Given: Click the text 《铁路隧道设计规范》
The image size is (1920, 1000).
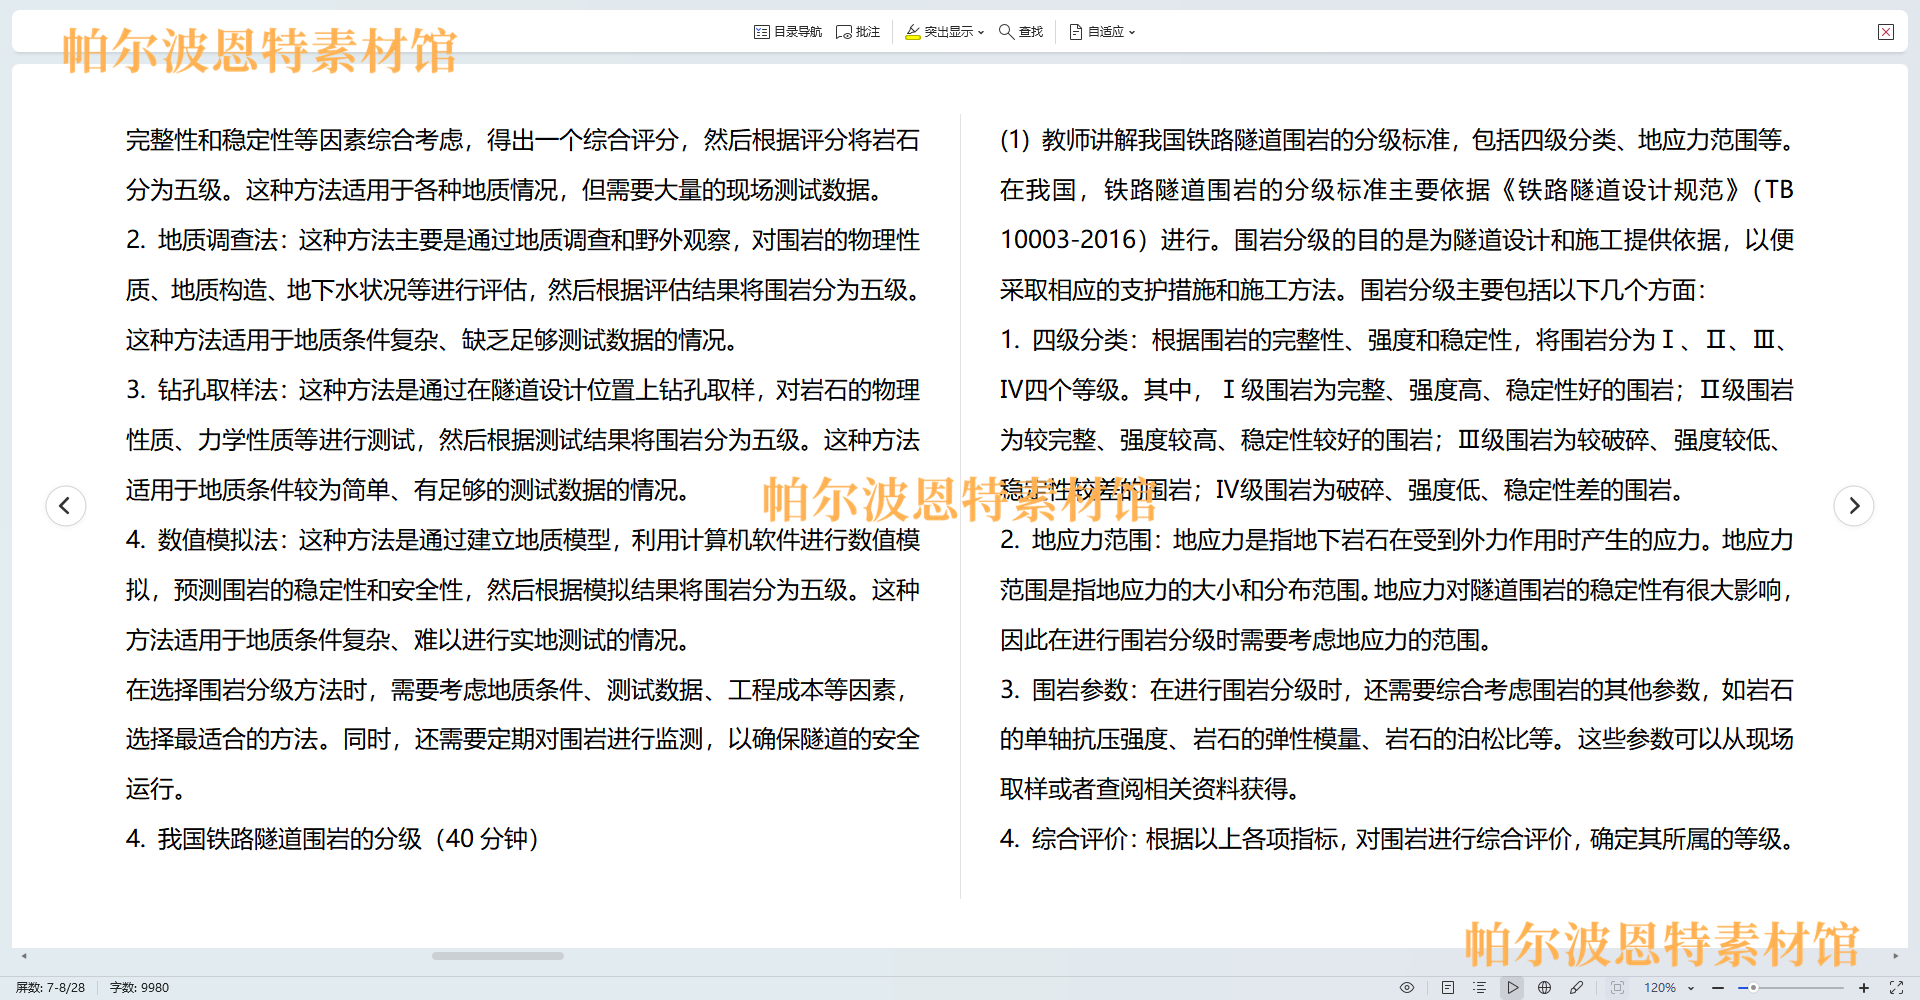Looking at the screenshot, I should [1621, 190].
